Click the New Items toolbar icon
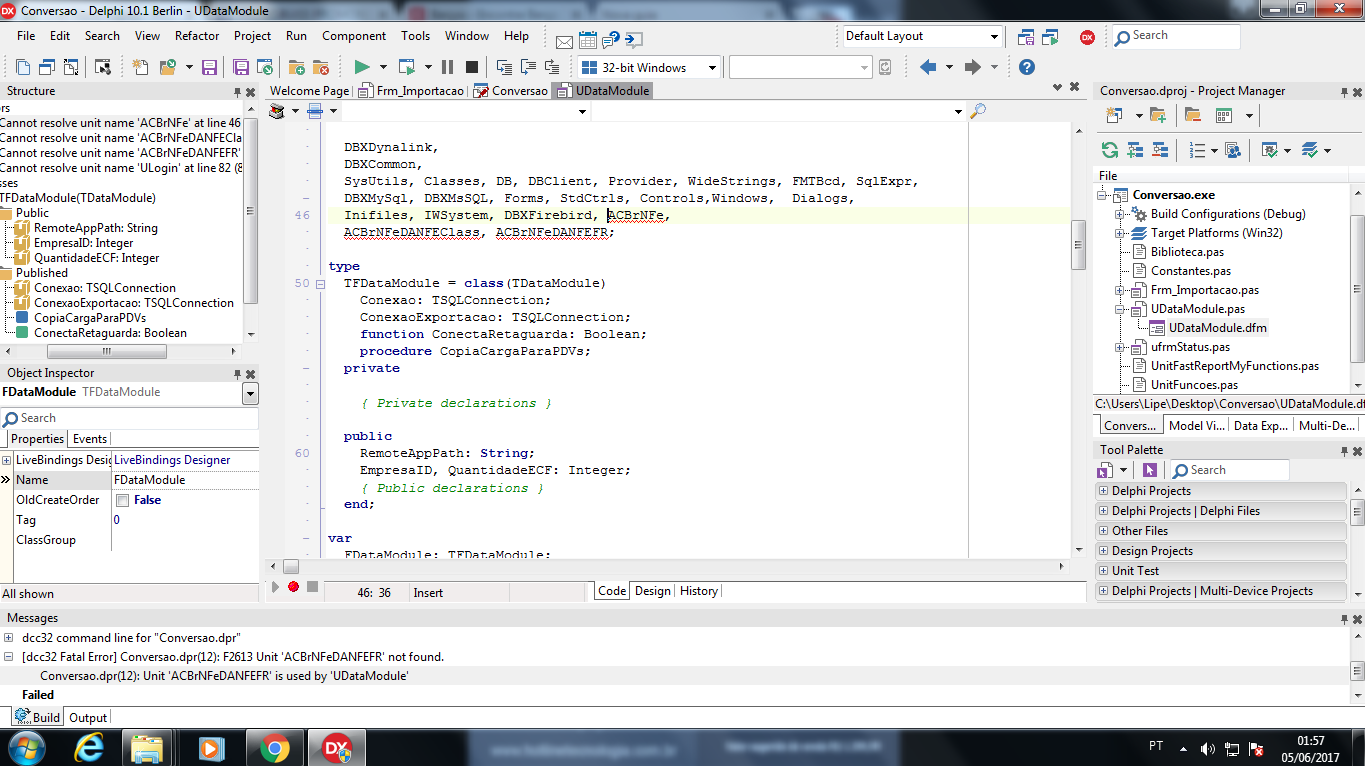The height and width of the screenshot is (766, 1365). [x=141, y=67]
